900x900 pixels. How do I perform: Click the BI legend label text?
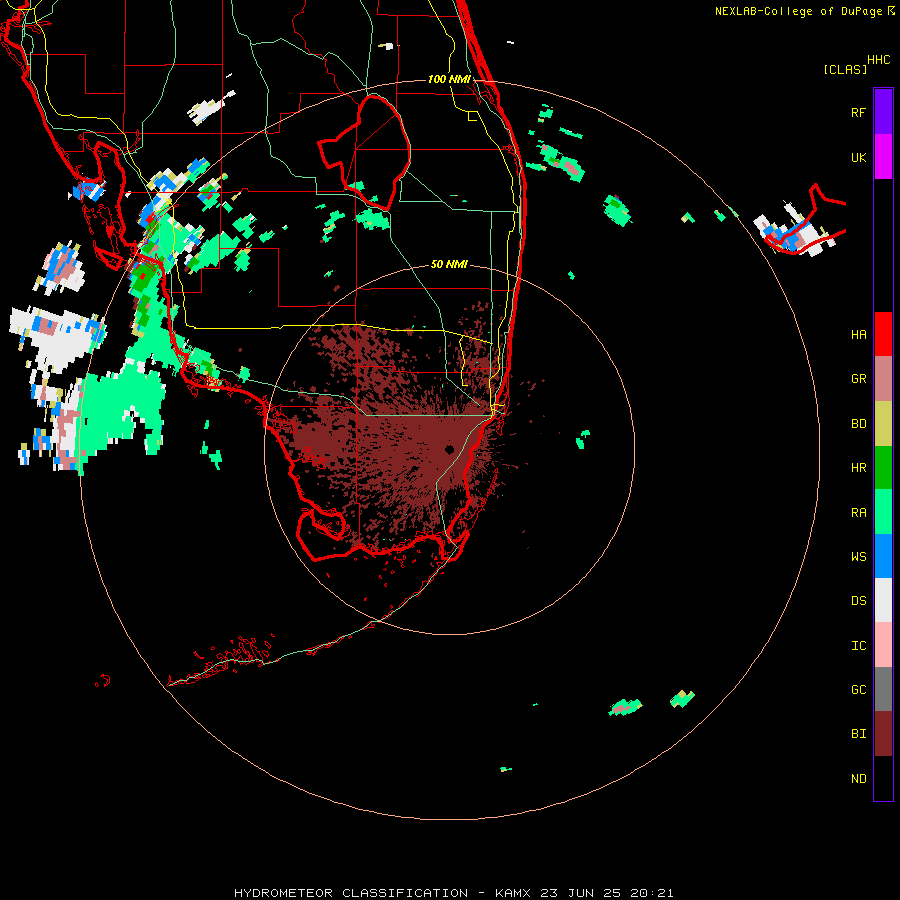click(x=858, y=734)
